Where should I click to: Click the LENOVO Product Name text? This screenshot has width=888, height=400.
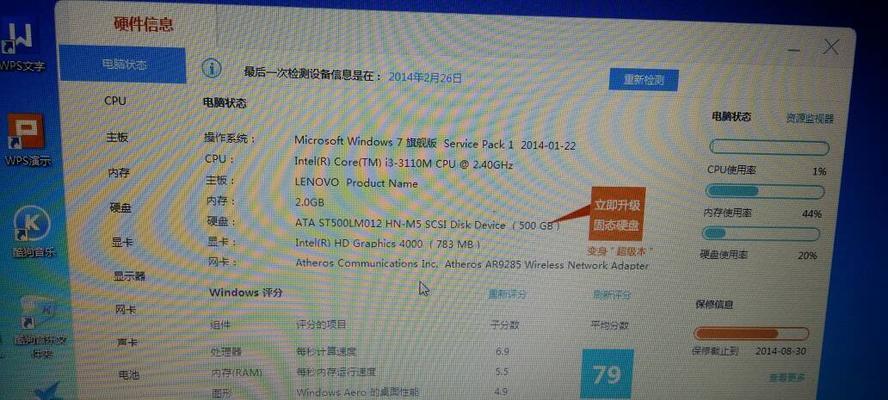(356, 183)
